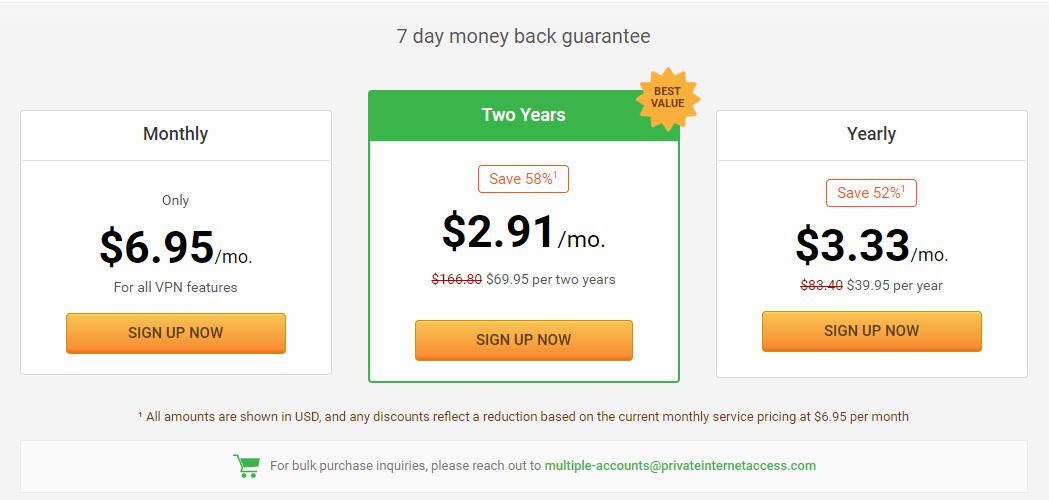Sign up for the Two Years plan
Screen dimensions: 1049x500
pyautogui.click(x=524, y=340)
